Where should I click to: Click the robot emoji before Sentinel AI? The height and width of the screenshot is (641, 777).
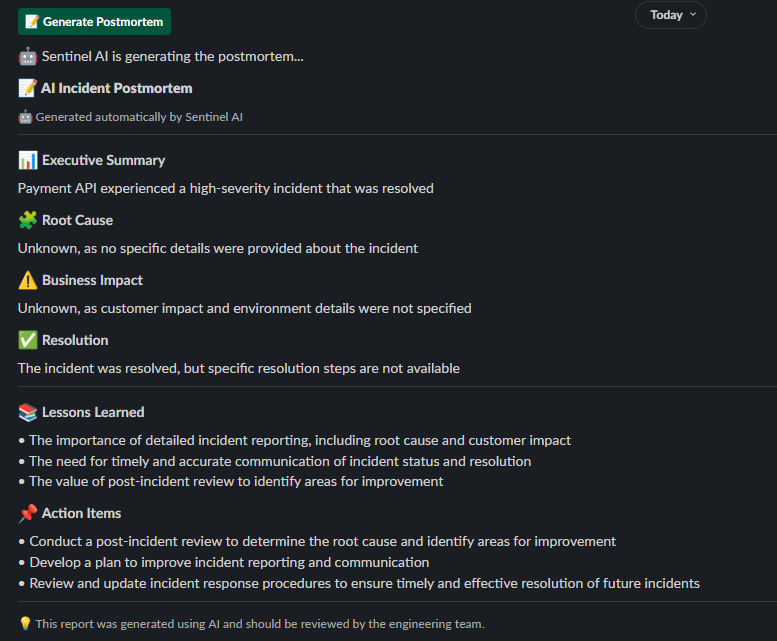pyautogui.click(x=28, y=56)
